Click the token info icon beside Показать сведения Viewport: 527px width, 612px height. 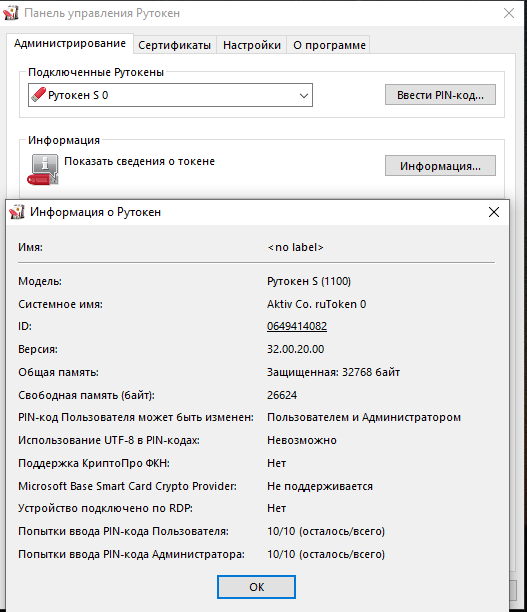click(x=43, y=169)
